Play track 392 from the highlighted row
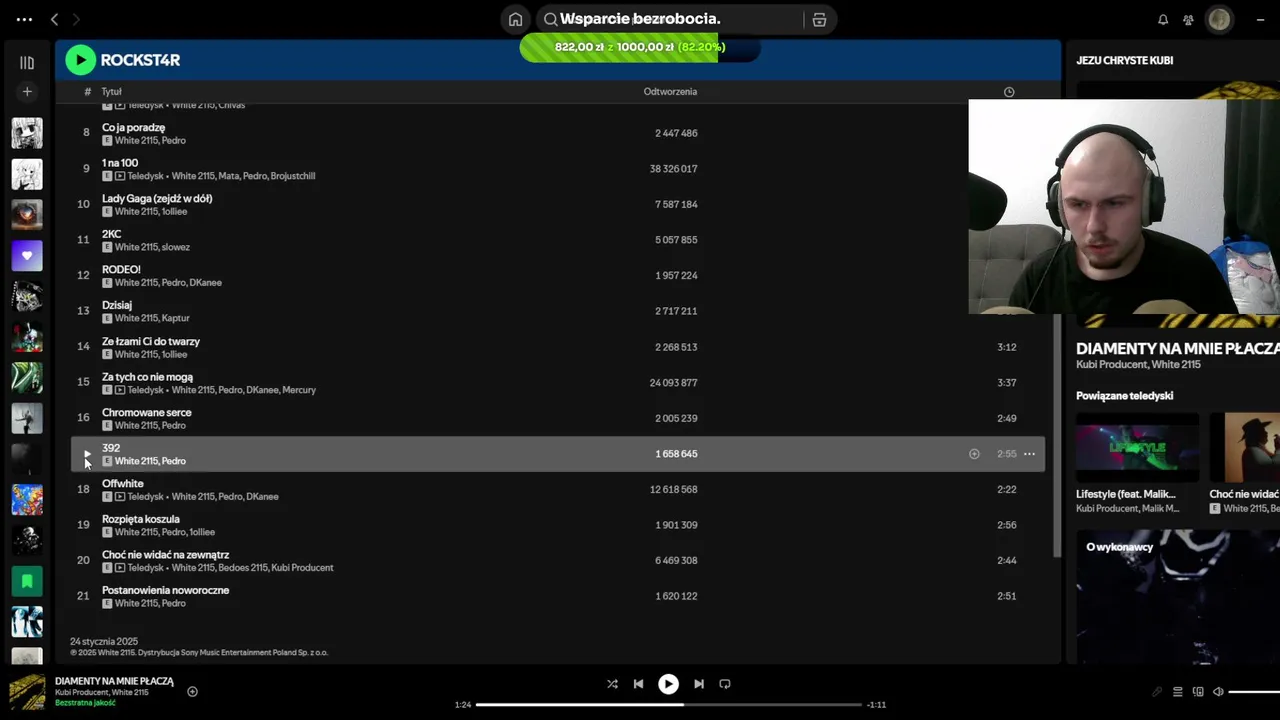The width and height of the screenshot is (1280, 720). coord(87,454)
